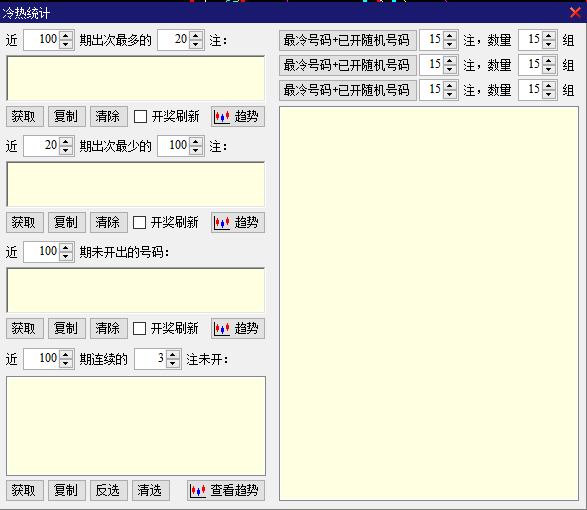This screenshot has height=510, width=587.
Task: Enable 开奖刷新 under 出次最多 section
Action: 140,116
